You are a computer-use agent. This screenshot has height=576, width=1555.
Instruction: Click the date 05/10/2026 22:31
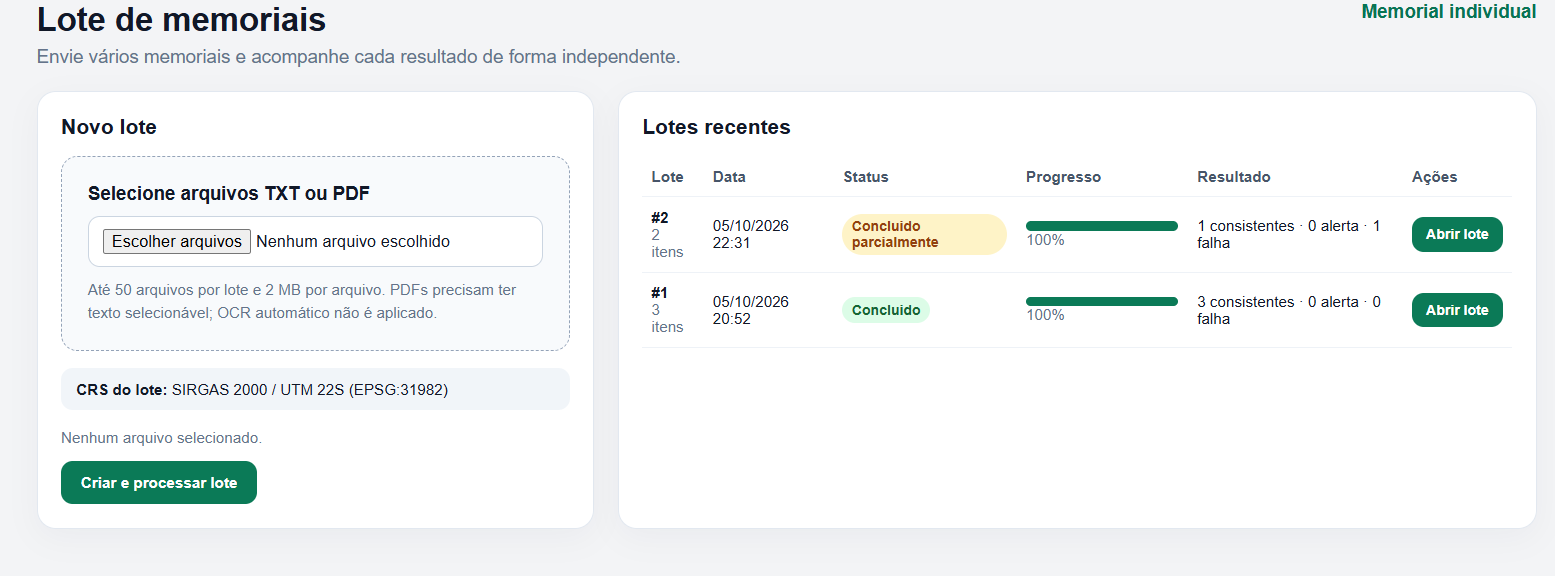751,234
